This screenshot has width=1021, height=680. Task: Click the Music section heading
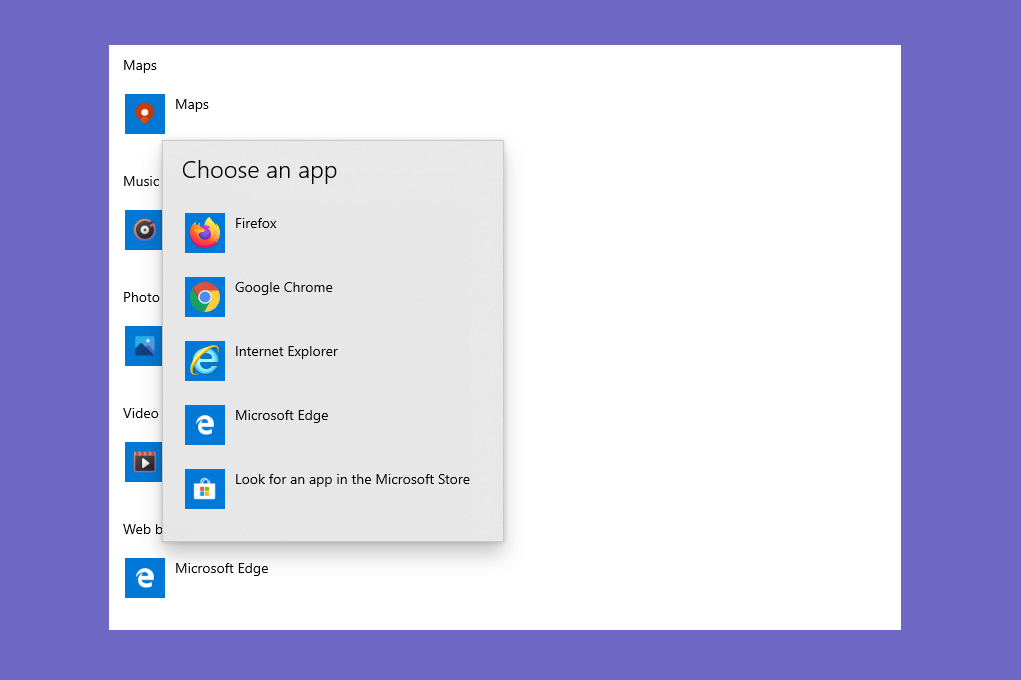click(141, 181)
